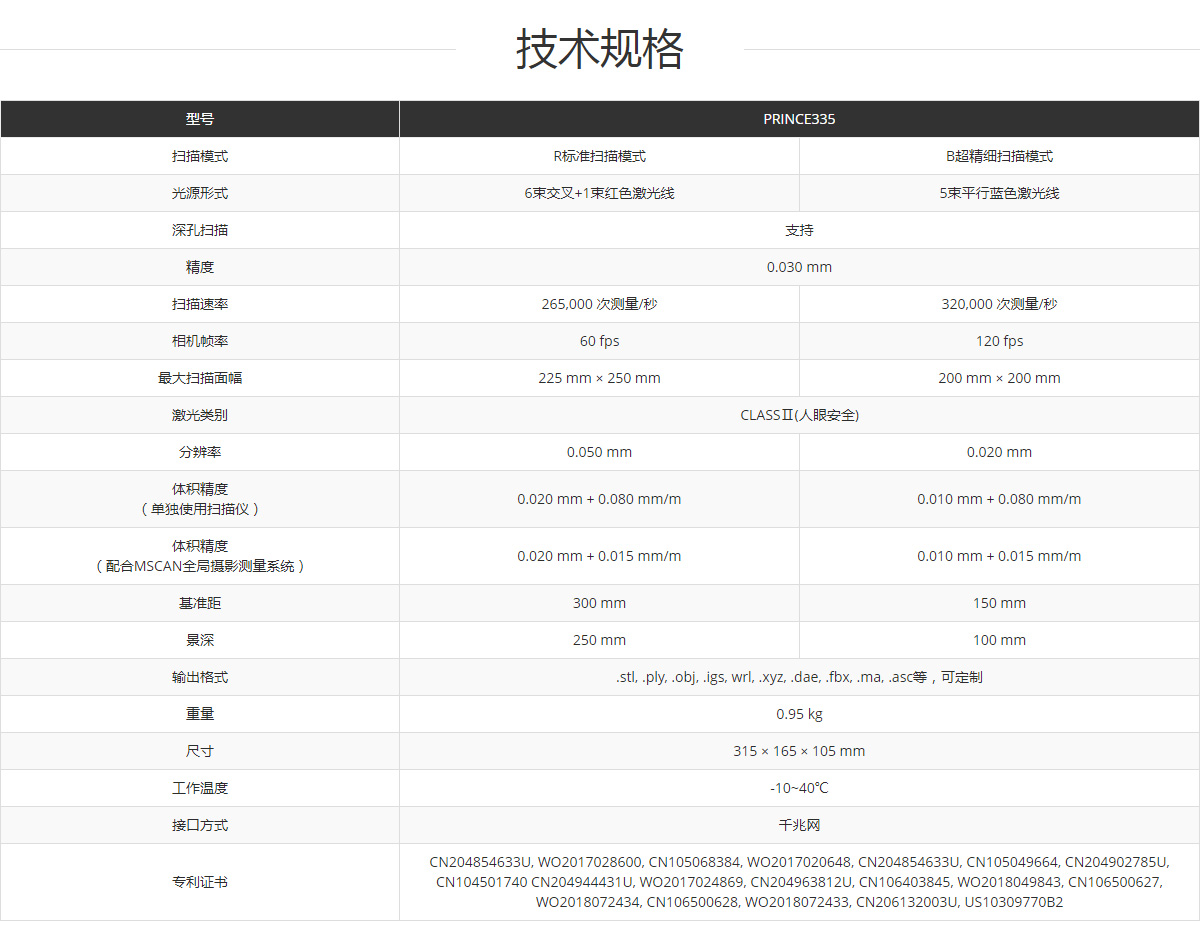This screenshot has width=1200, height=926.
Task: Click the 千兆网 interface value
Action: [799, 825]
